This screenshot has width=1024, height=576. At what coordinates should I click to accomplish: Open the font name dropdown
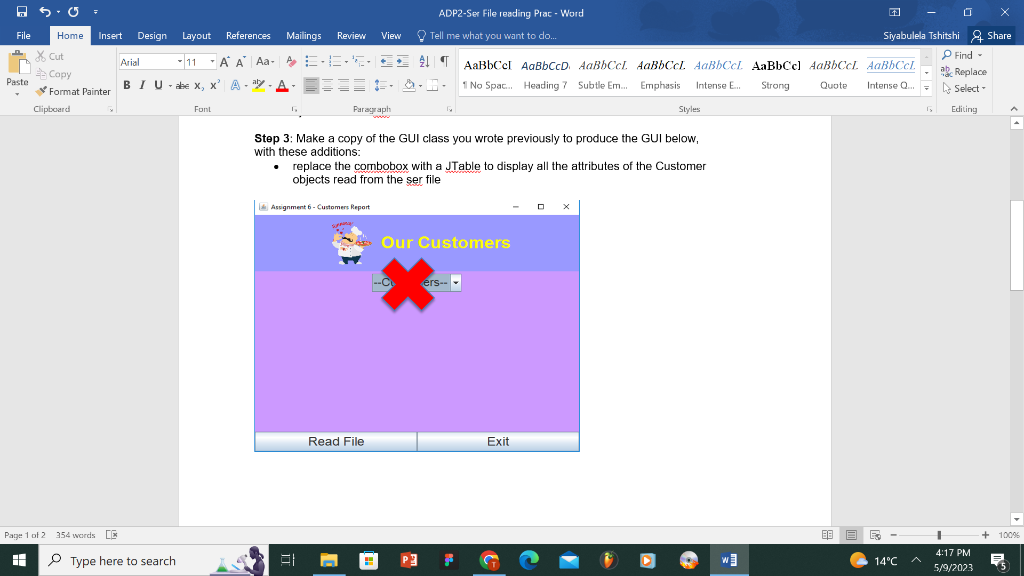click(x=180, y=62)
